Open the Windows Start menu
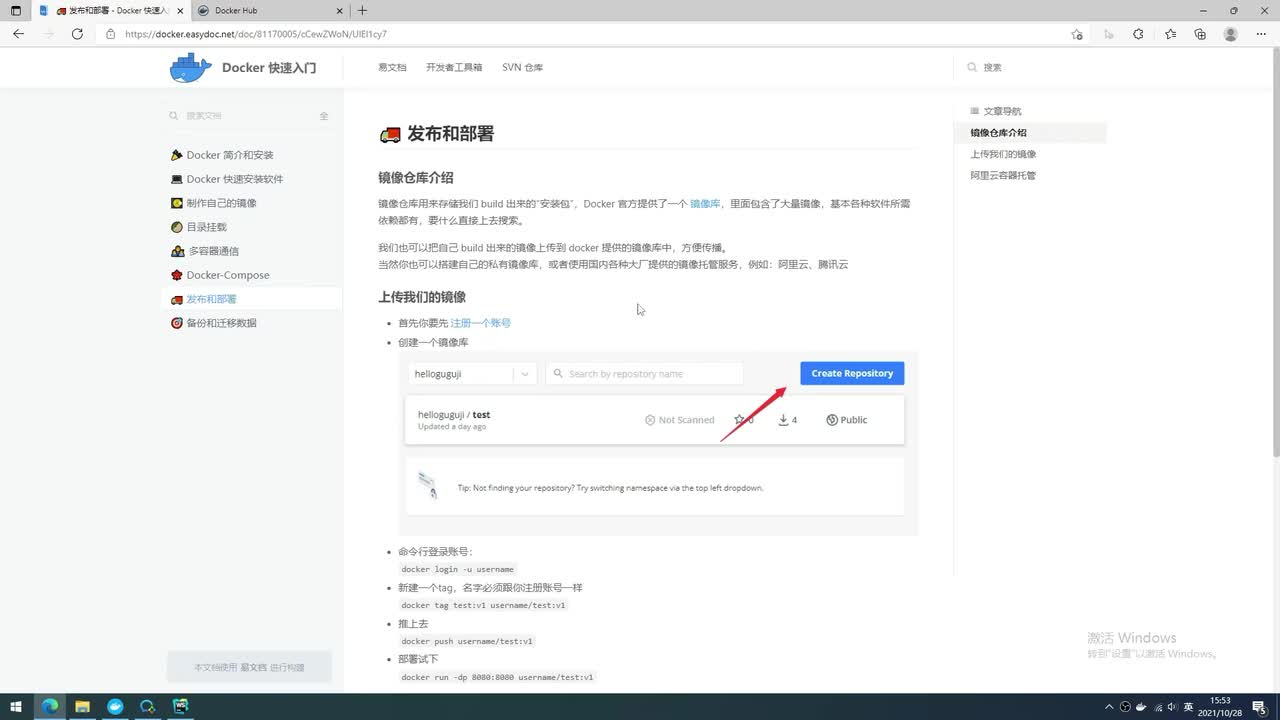Viewport: 1280px width, 720px height. click(x=15, y=706)
